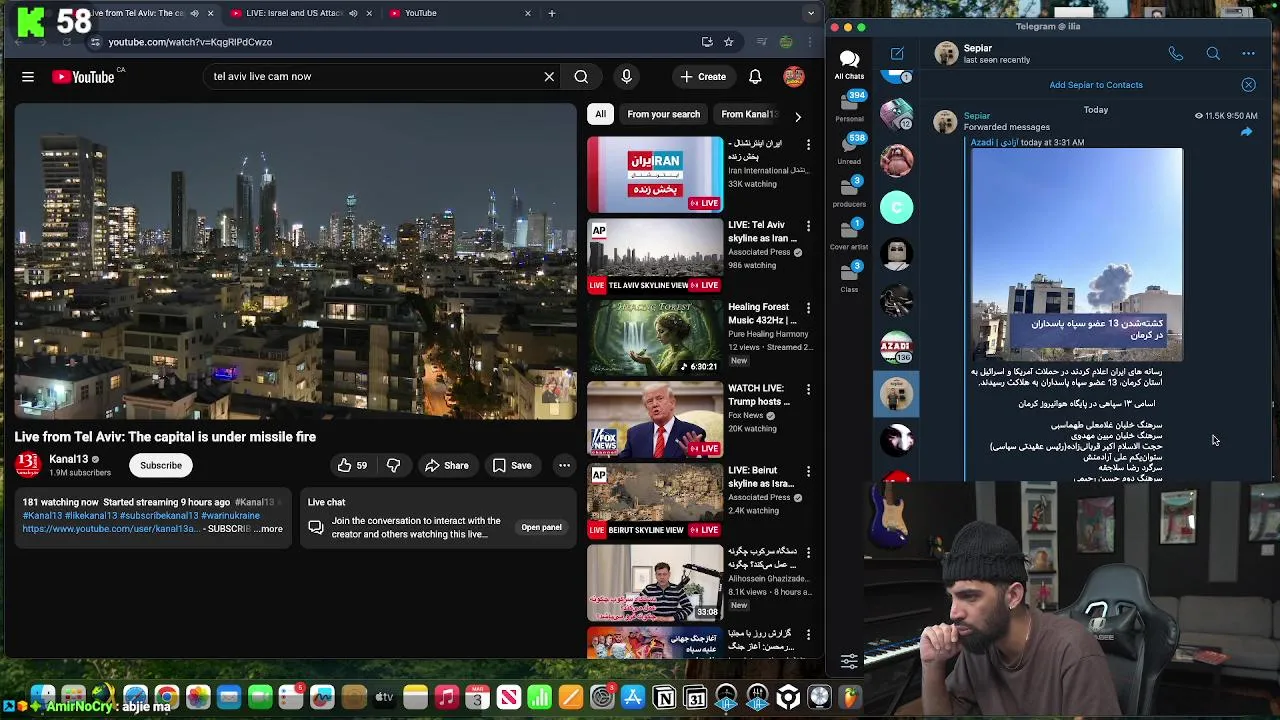Open options for Beirut skyline video

coord(808,471)
